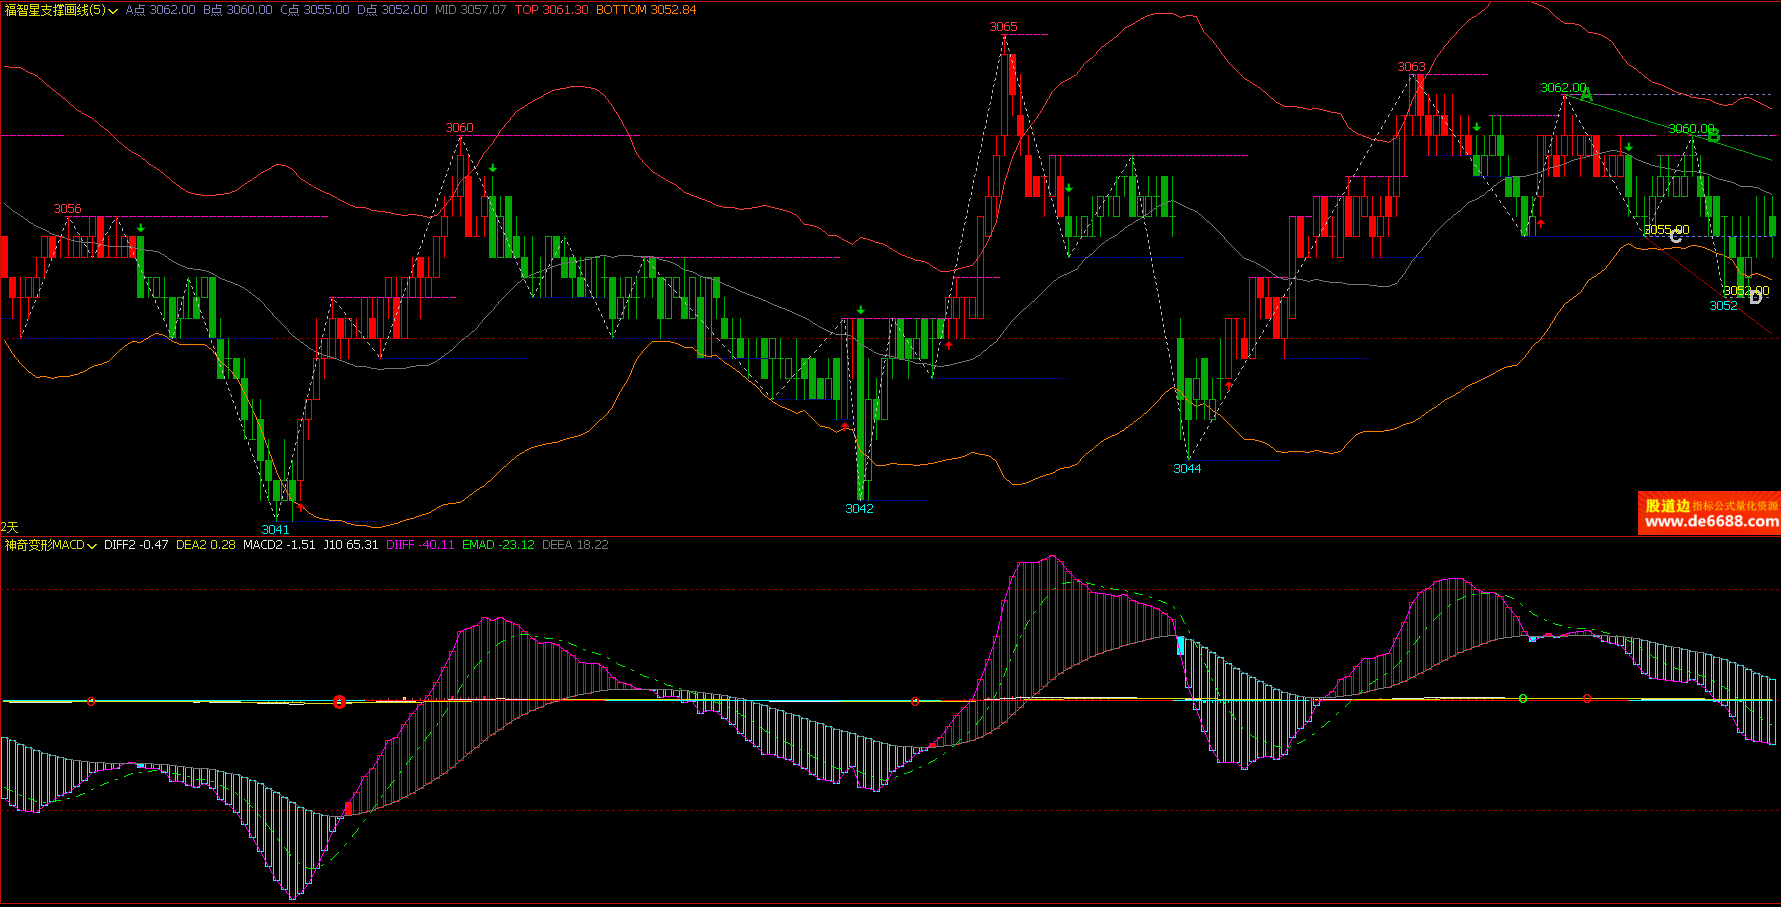
Task: Click the green circle marker on MACD zero line
Action: pyautogui.click(x=1523, y=698)
